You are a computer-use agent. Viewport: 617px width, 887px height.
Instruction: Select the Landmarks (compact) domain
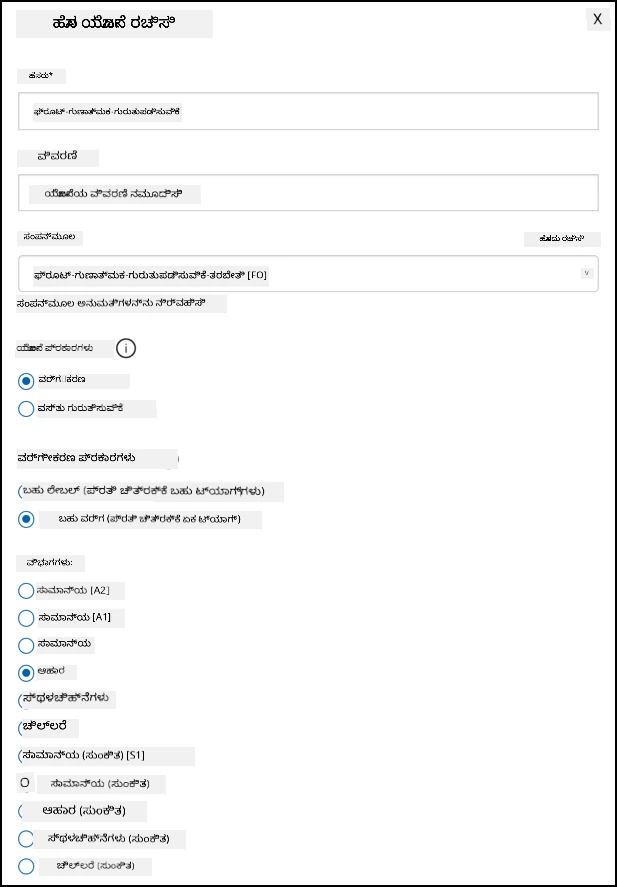26,839
